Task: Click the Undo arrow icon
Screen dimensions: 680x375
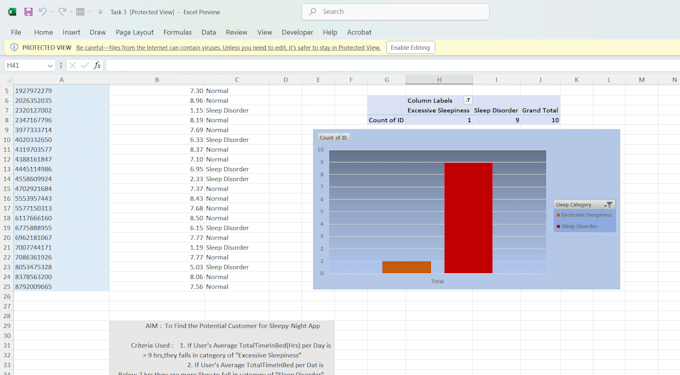Action: point(42,12)
